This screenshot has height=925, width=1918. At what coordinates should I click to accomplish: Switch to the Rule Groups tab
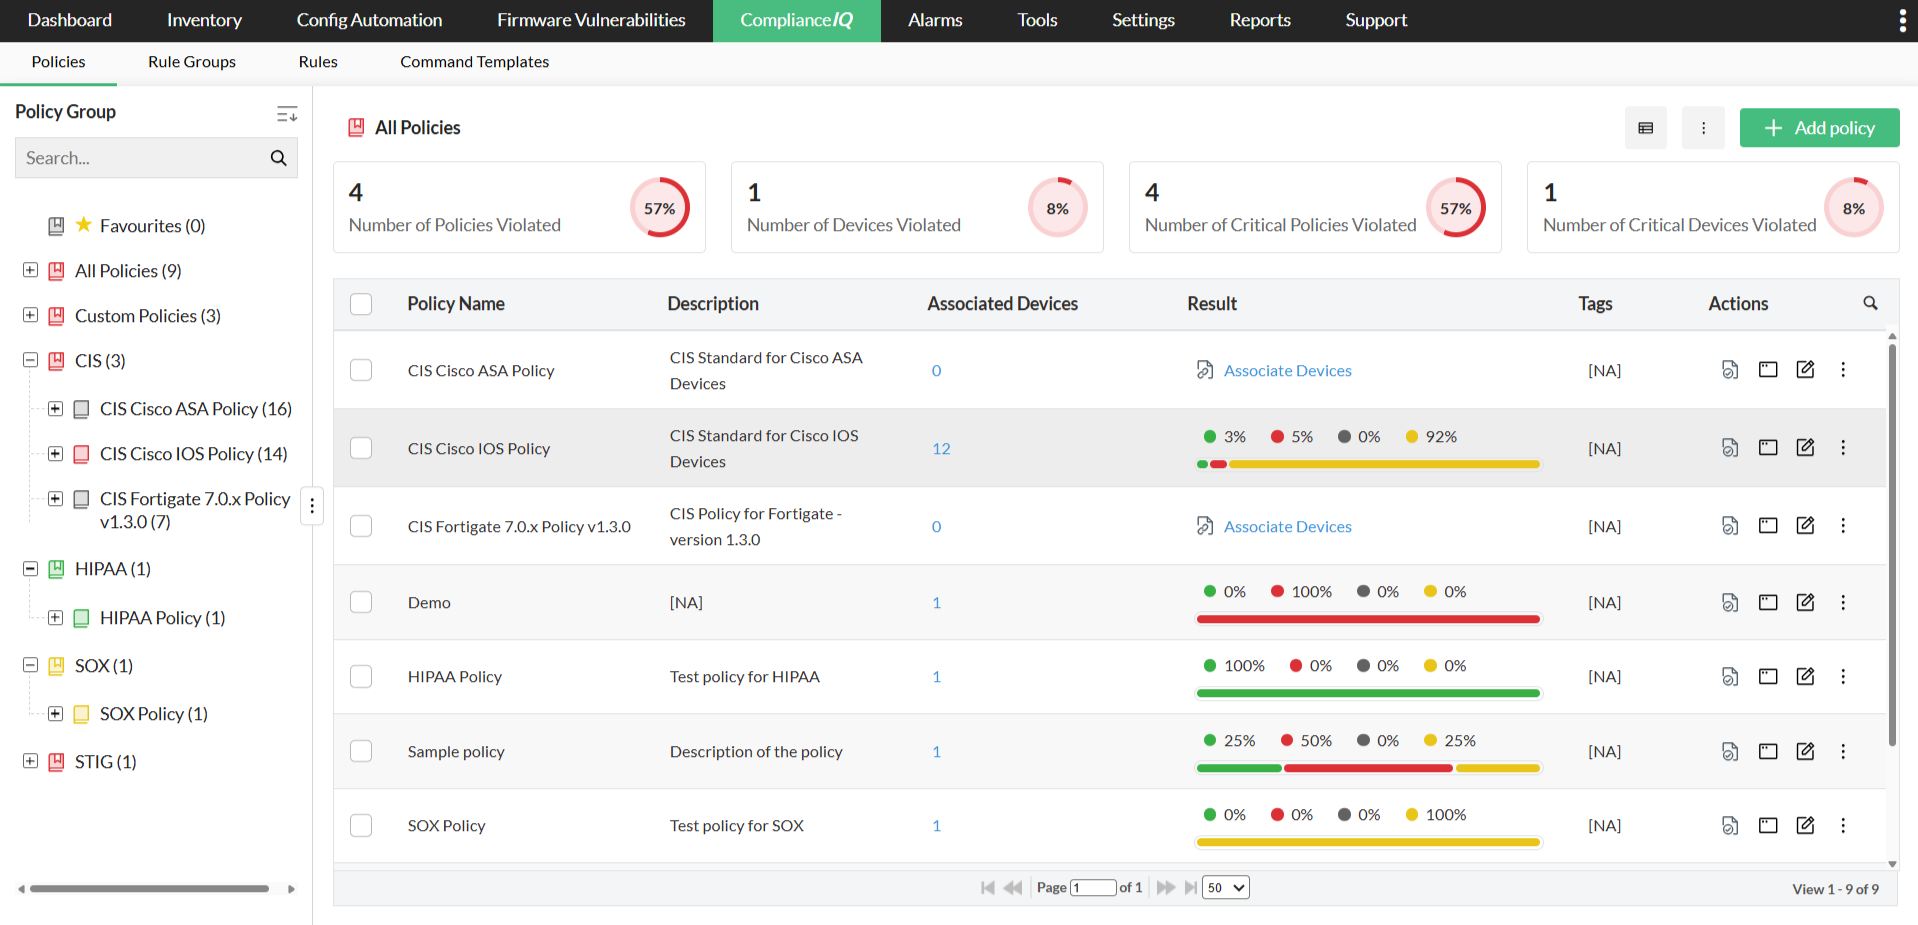192,62
